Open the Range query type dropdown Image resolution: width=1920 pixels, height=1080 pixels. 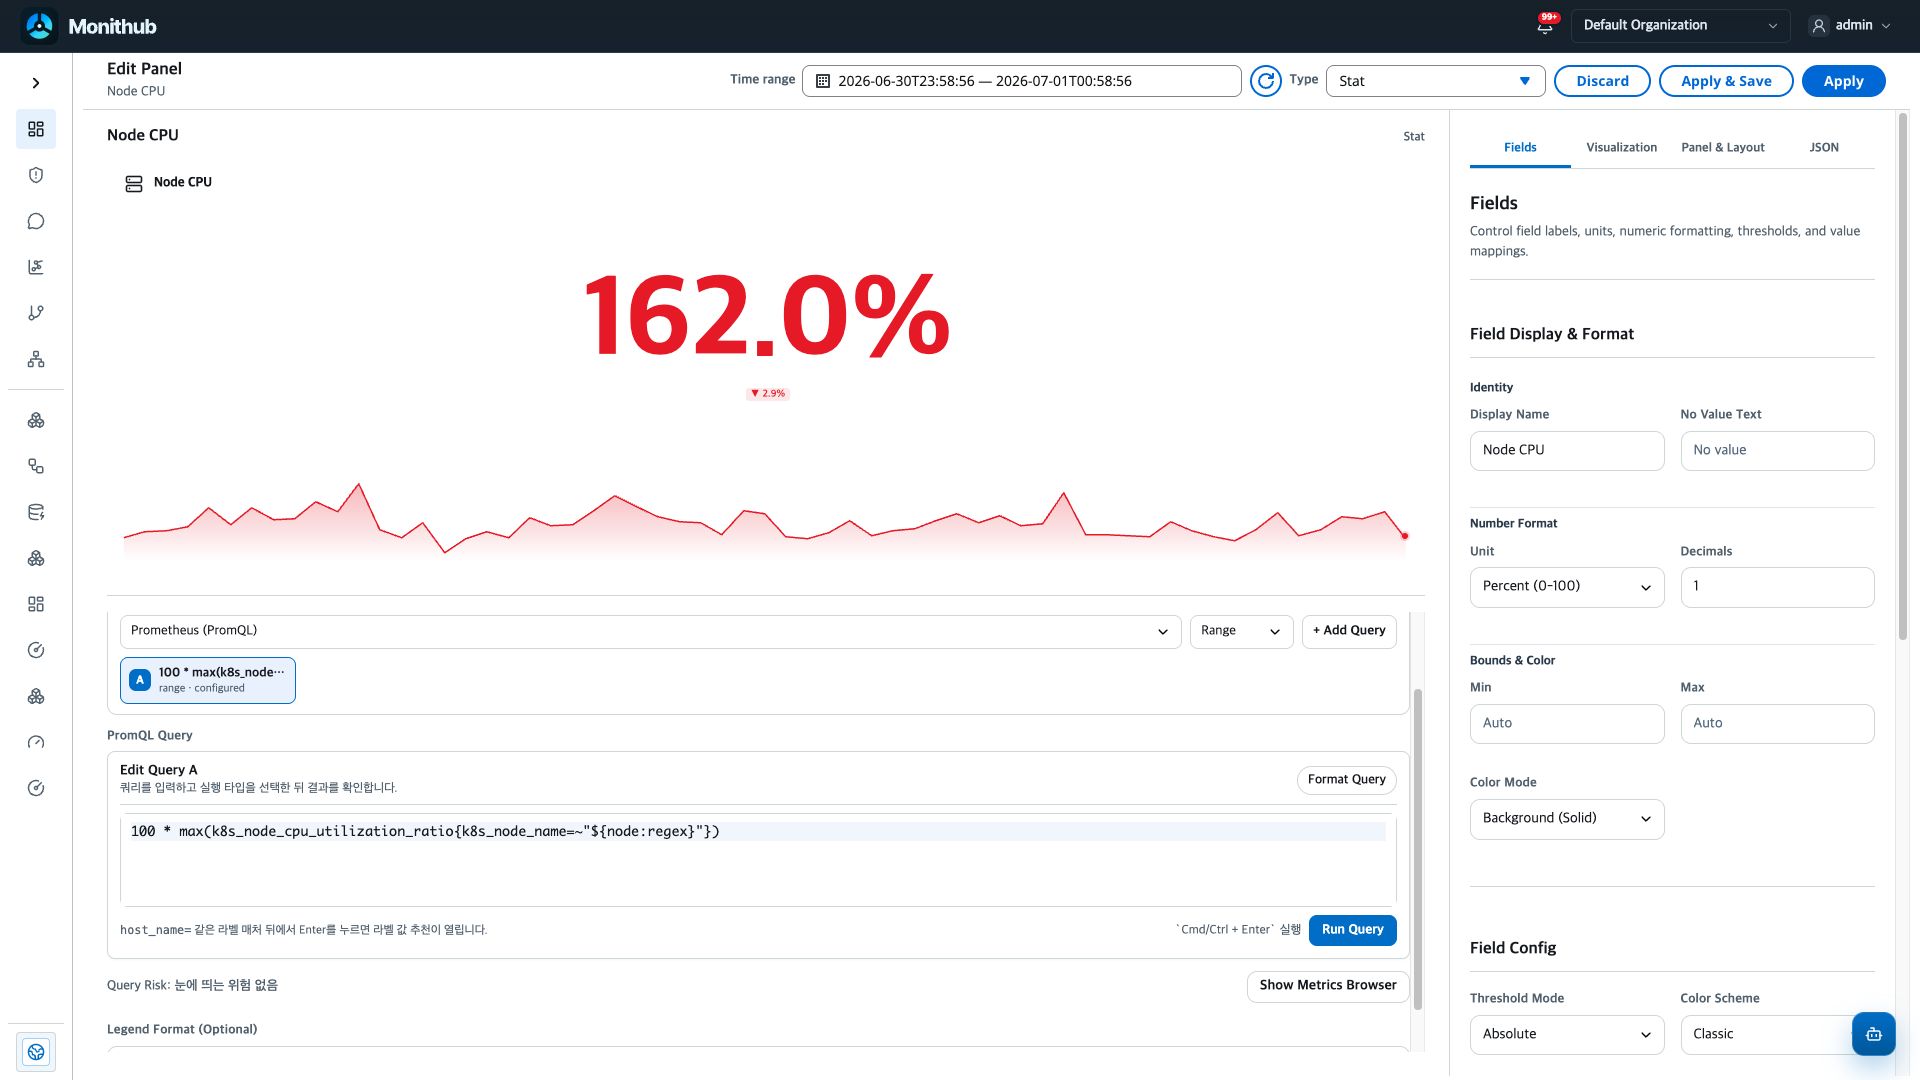point(1241,631)
